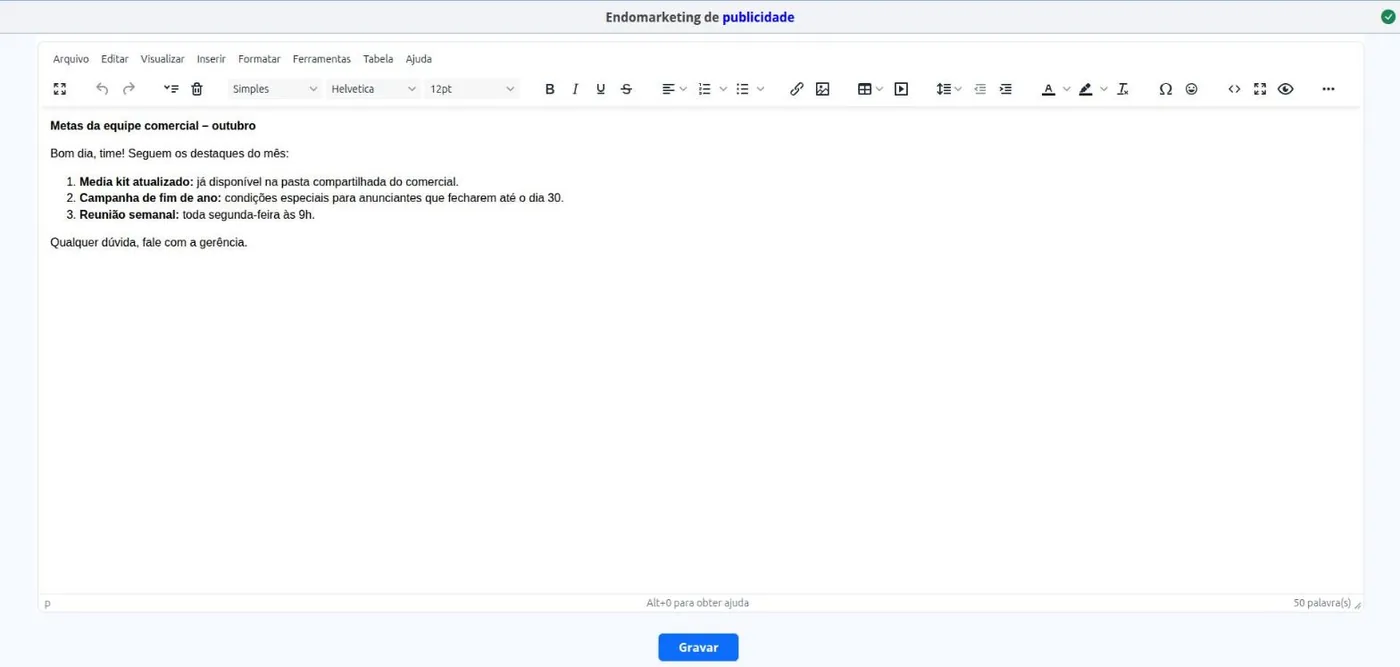Open the Ajuda menu
This screenshot has width=1400, height=667.
tap(419, 59)
